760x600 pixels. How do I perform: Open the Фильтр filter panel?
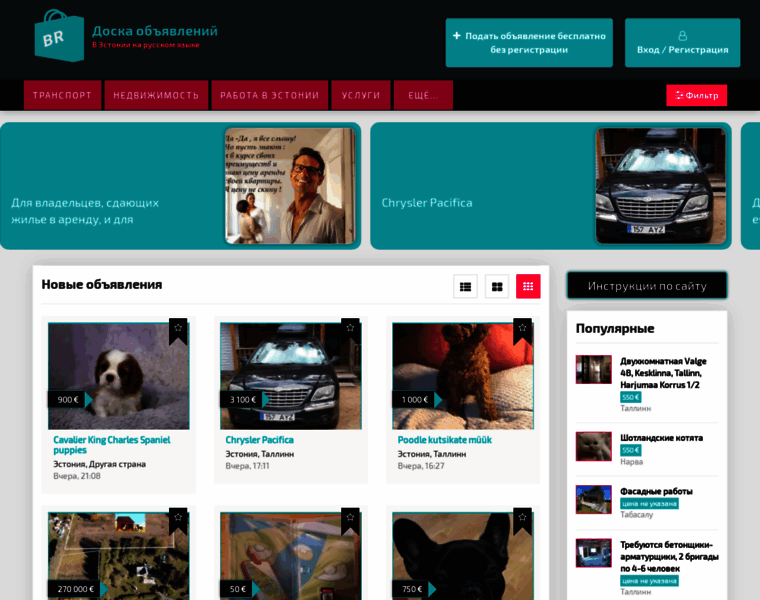coord(697,95)
